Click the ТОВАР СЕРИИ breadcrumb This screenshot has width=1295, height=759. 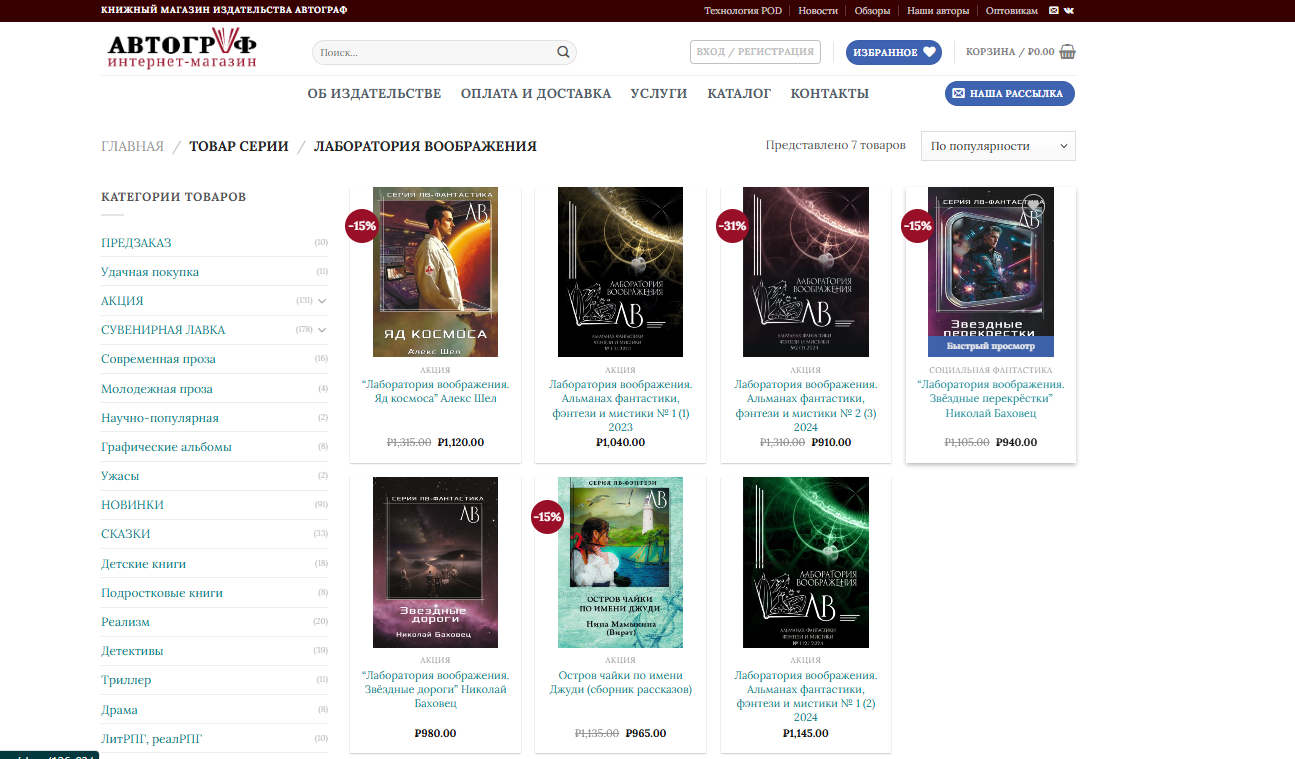click(239, 146)
